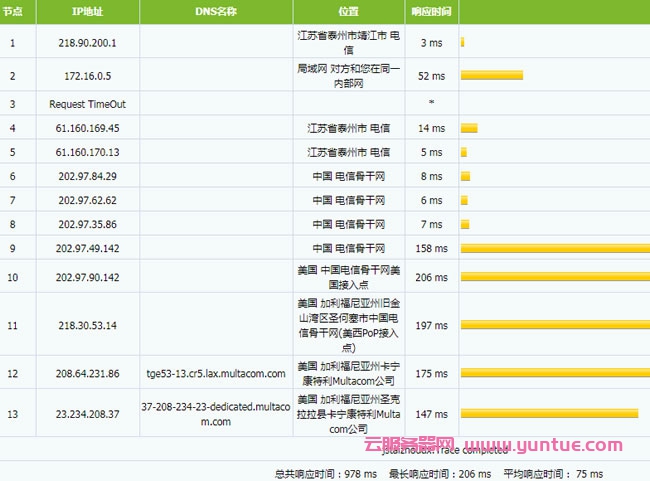Click the IP地址 column header
The width and height of the screenshot is (650, 481).
[85, 12]
